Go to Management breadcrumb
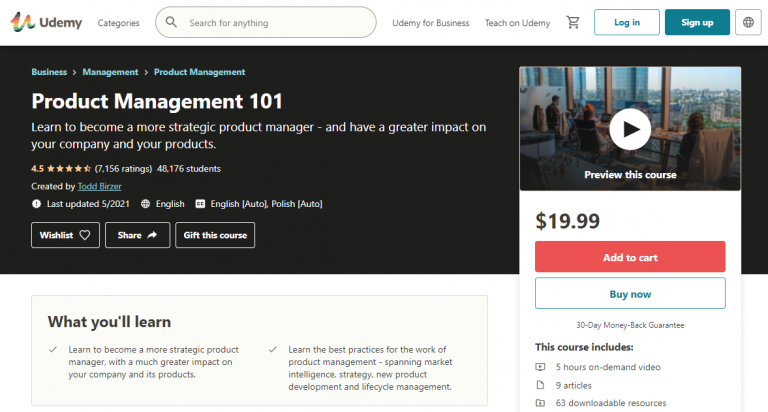Viewport: 768px width, 412px height. (x=110, y=72)
